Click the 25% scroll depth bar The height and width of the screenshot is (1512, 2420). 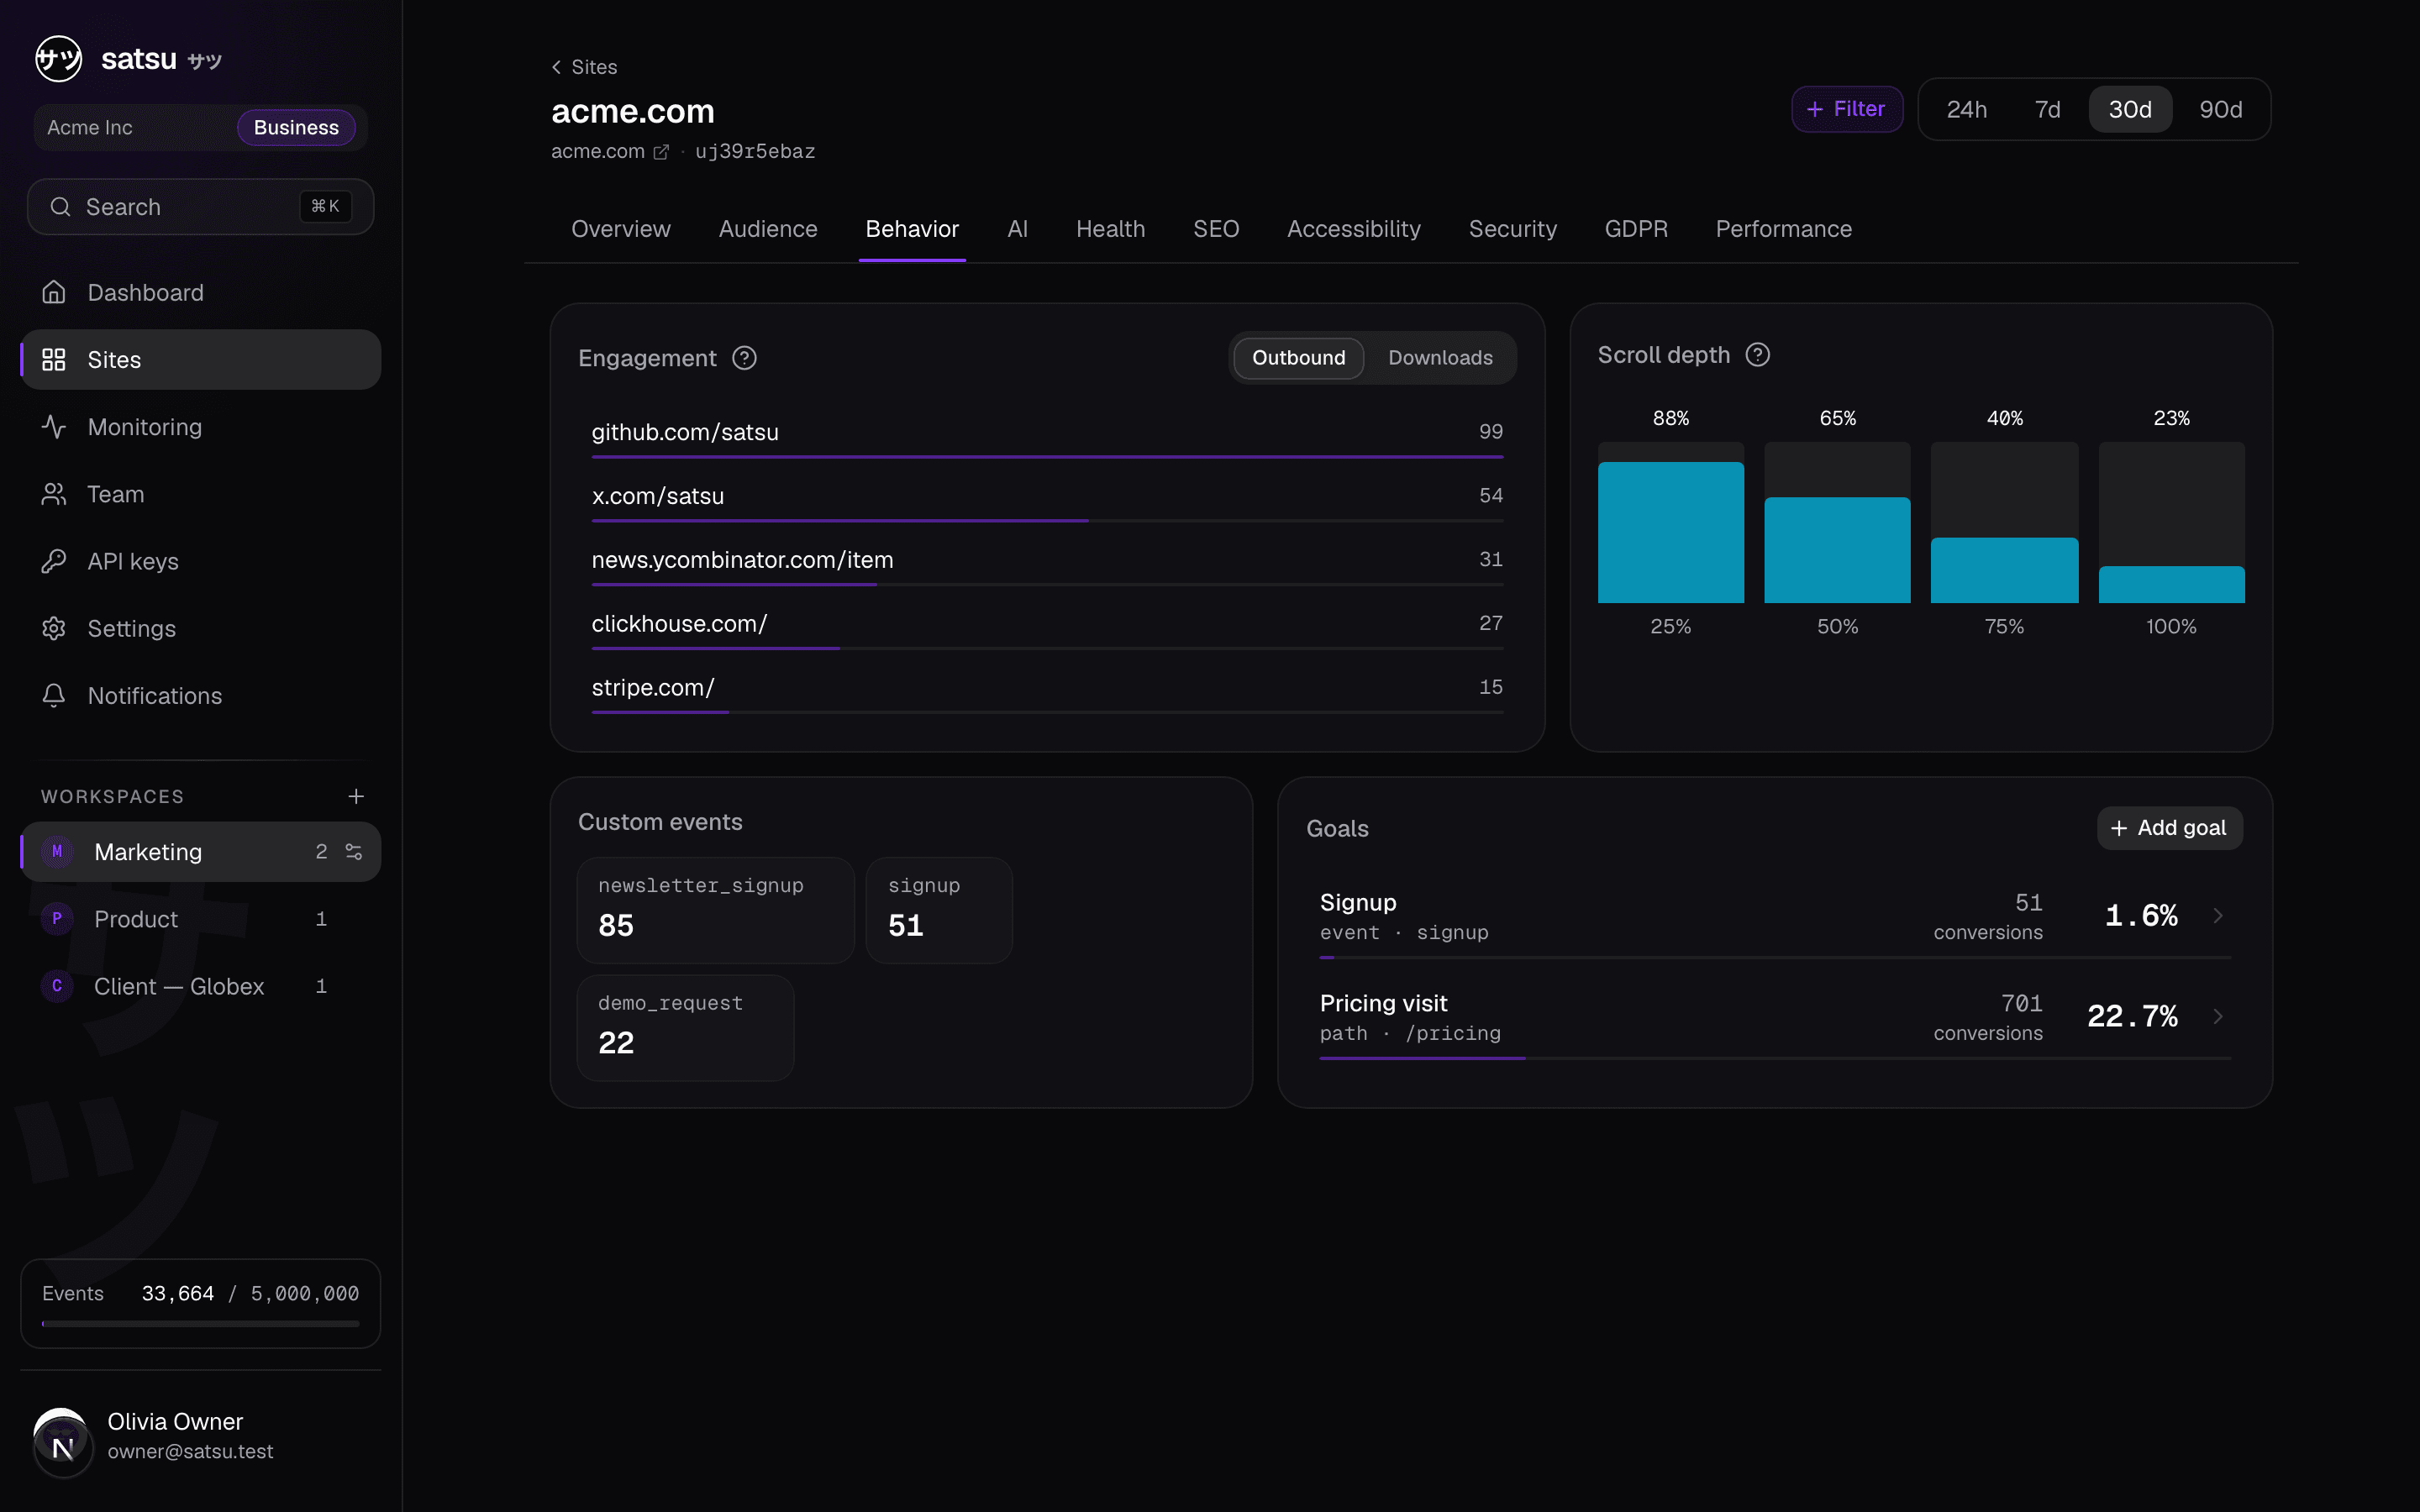1670,523
